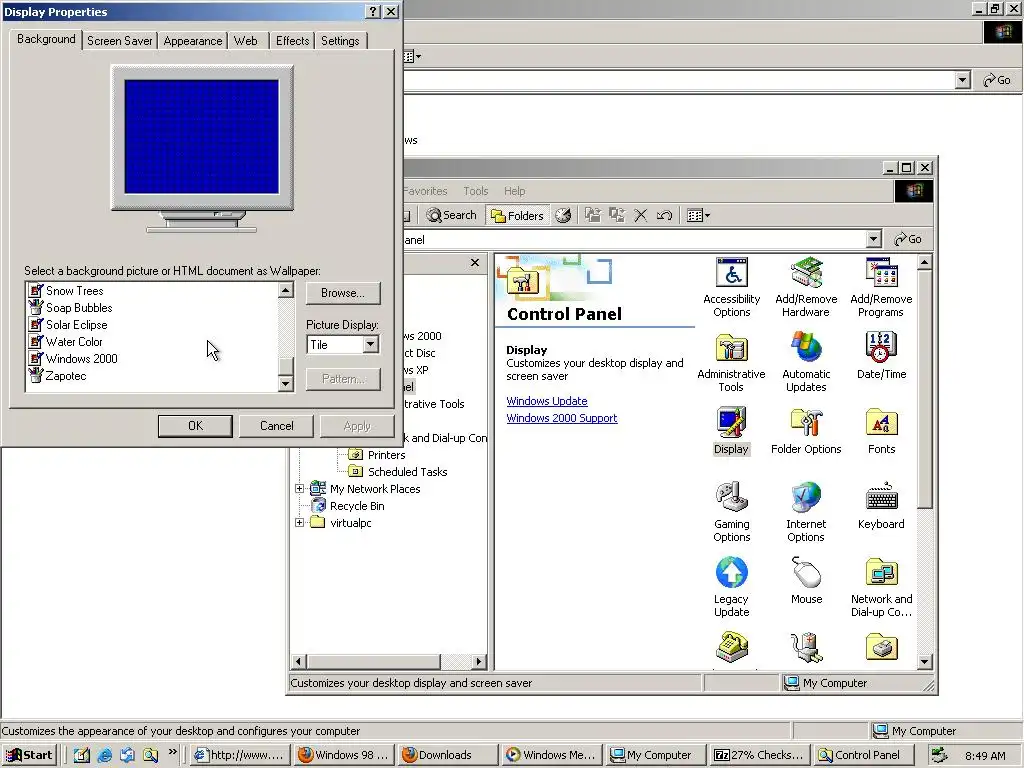Open the back window address bar dropdown
The height and width of the screenshot is (768, 1024).
tap(962, 80)
